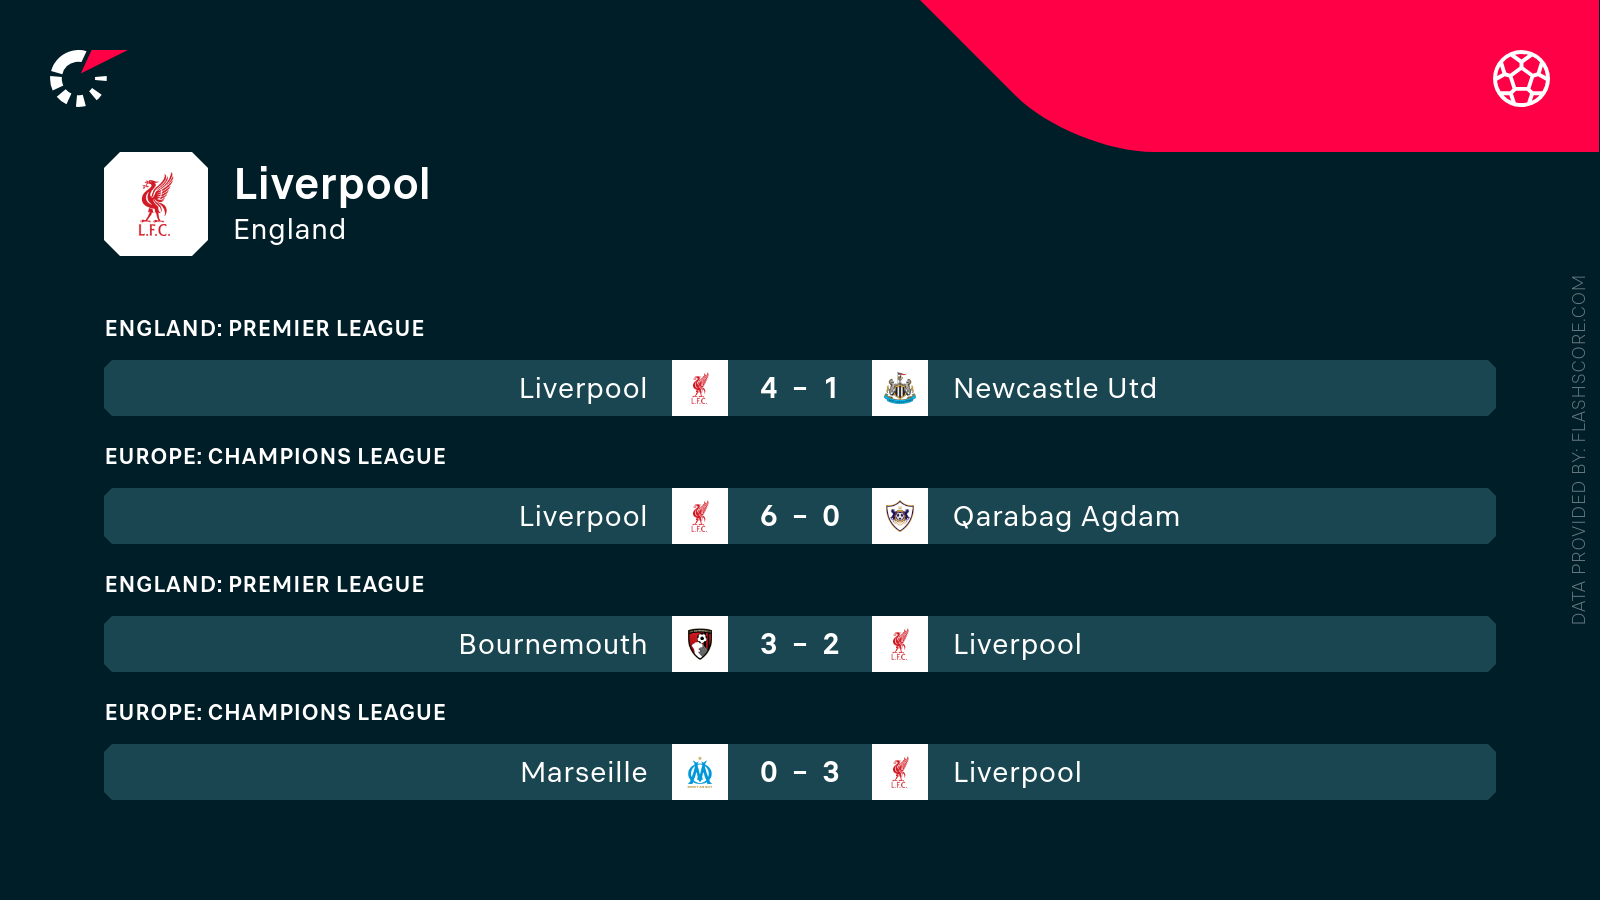Click the Qarabag Agdam crest icon
1600x900 pixels.
point(900,516)
